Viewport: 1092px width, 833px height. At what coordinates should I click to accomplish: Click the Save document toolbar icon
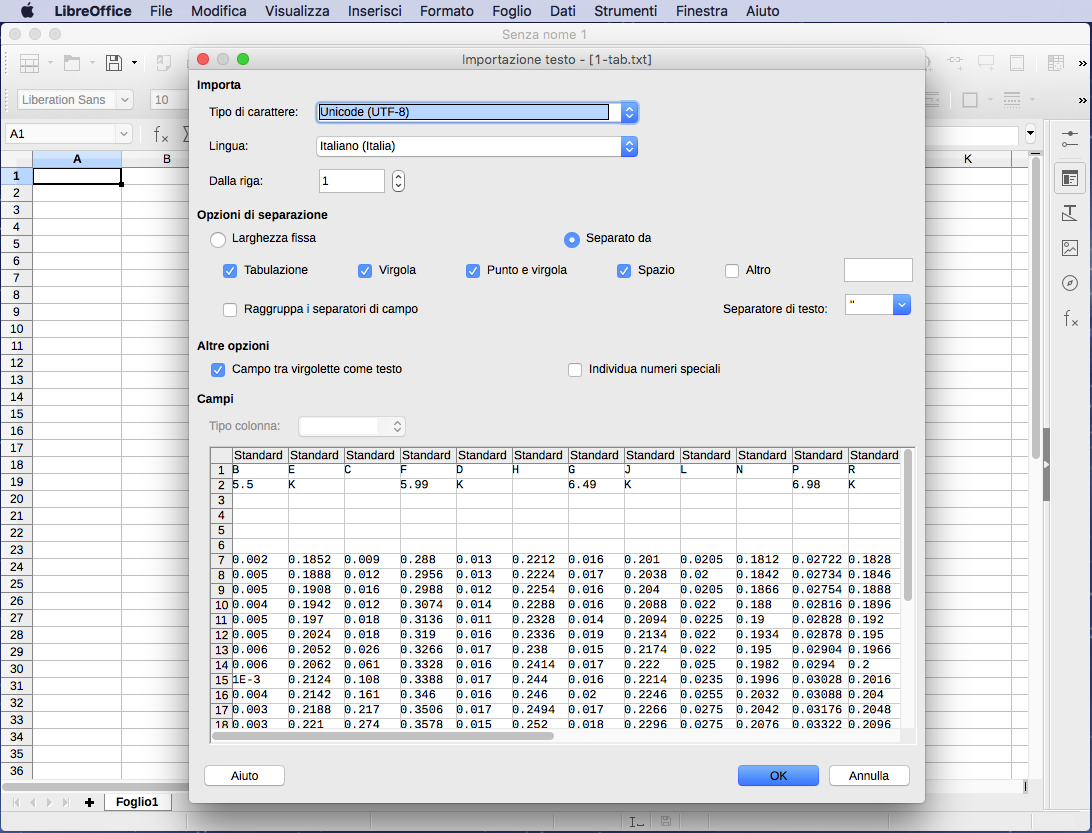[114, 63]
